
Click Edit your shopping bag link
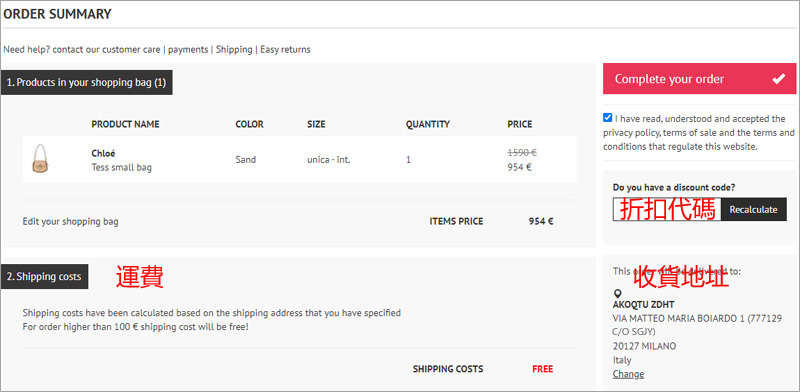pyautogui.click(x=70, y=222)
